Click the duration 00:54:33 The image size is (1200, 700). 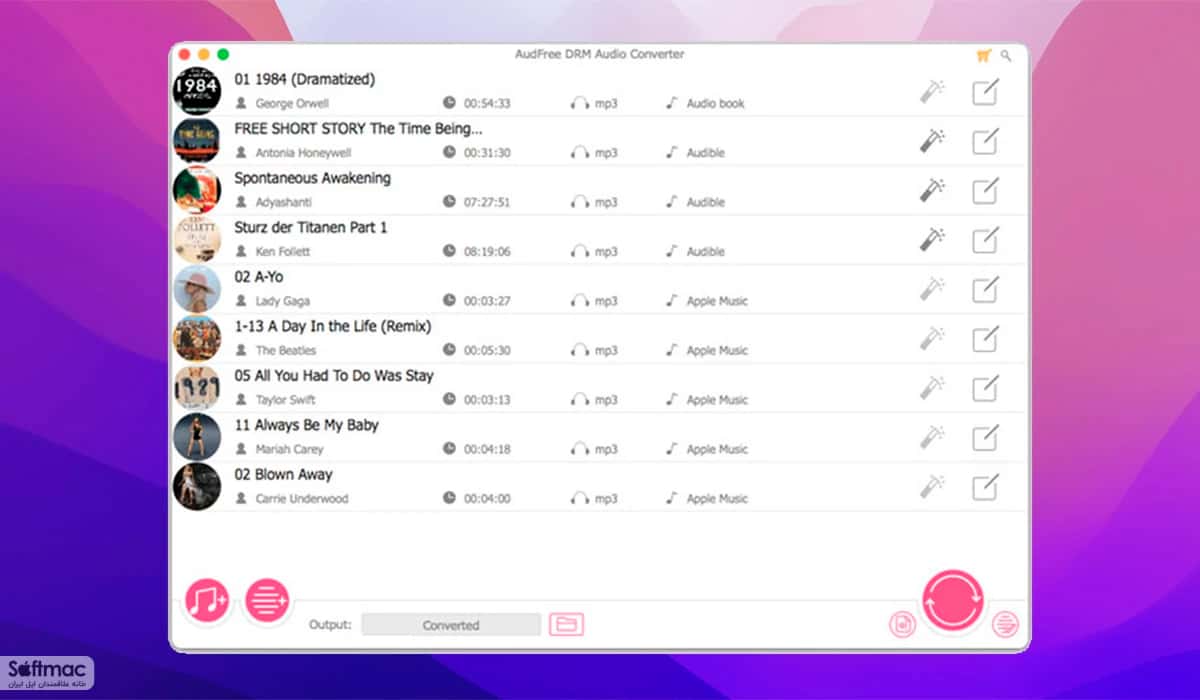487,103
